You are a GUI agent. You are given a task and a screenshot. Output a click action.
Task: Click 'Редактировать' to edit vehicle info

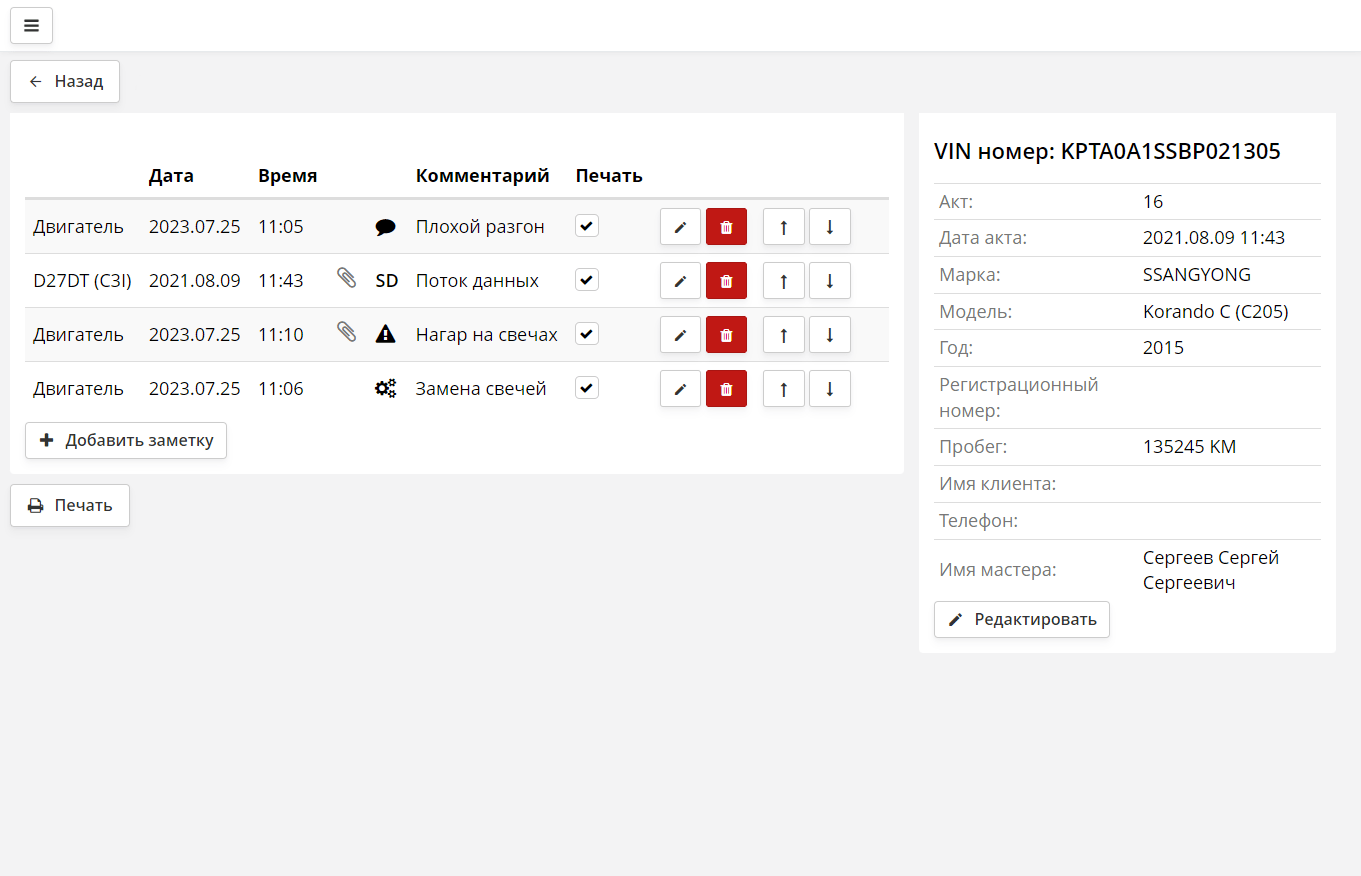point(1021,619)
